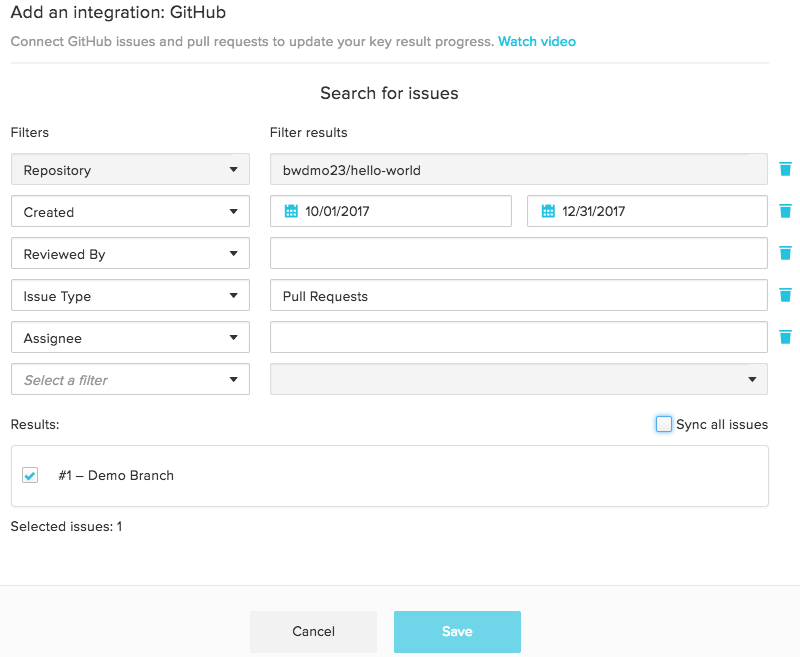Open end date calendar icon for 12/31/2017
Screen dimensions: 800x657
(548, 211)
